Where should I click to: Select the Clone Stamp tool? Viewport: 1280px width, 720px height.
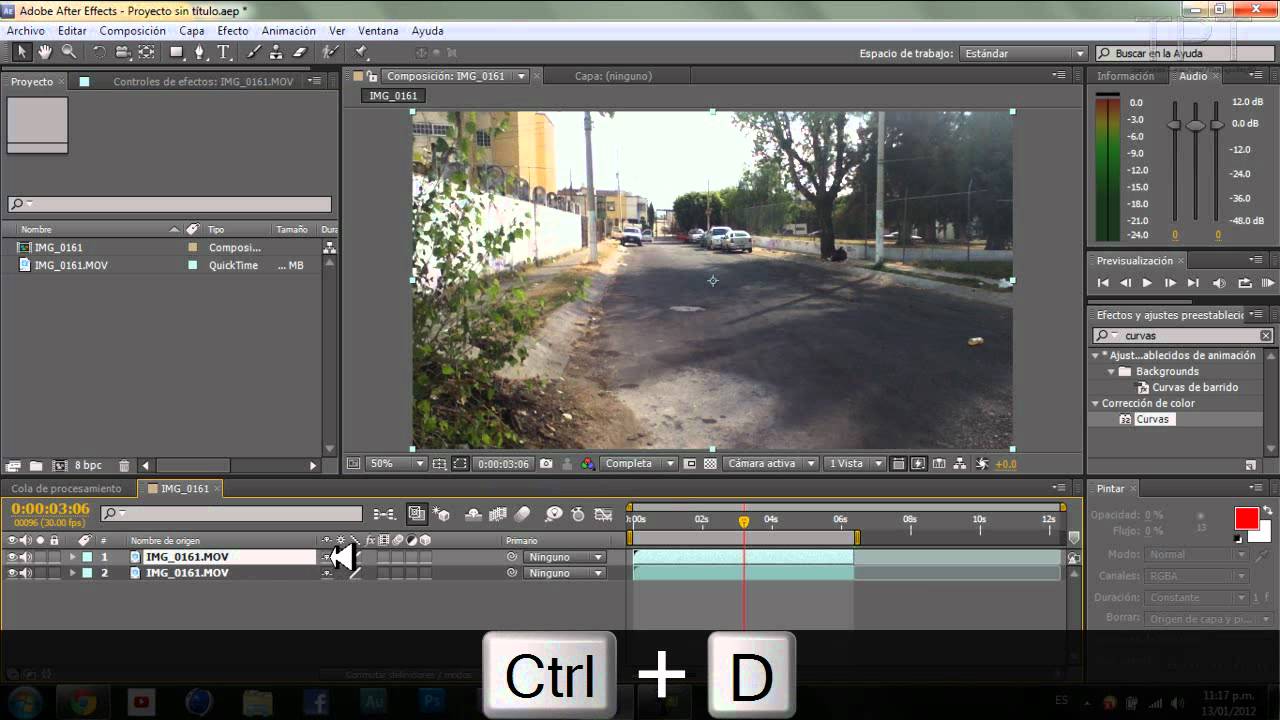coord(276,52)
